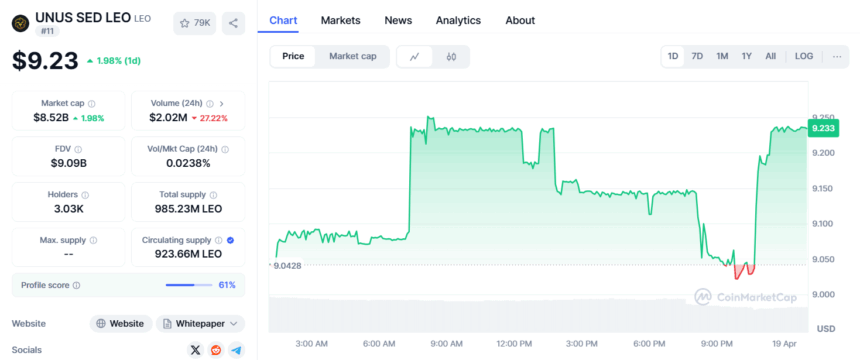Click the 1.98% (1d) price change
This screenshot has height=360, width=860.
tap(114, 60)
